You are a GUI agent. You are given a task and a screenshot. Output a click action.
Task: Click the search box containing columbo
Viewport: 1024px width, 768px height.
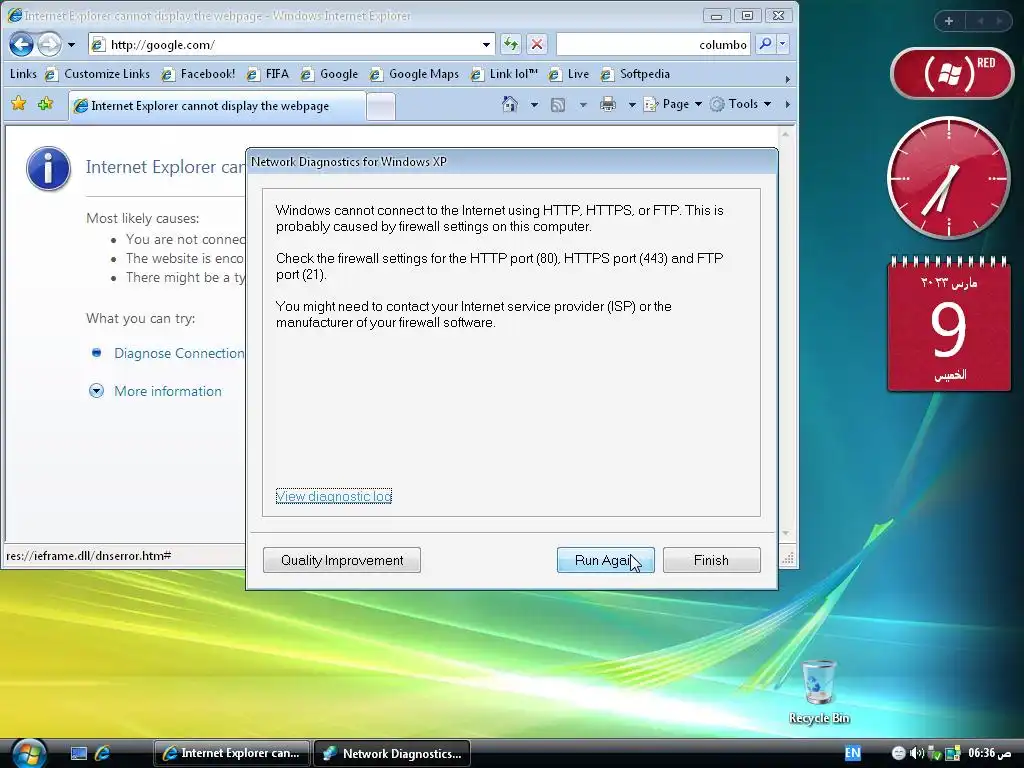(x=653, y=44)
